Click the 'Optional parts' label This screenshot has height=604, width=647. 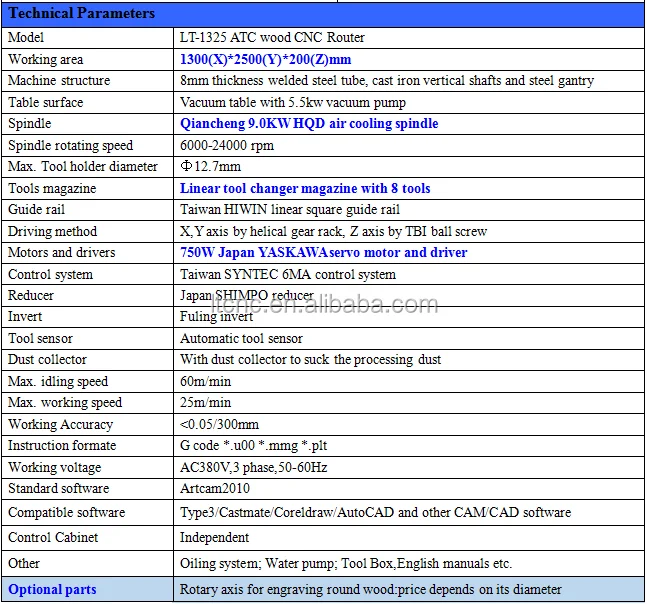[52, 590]
